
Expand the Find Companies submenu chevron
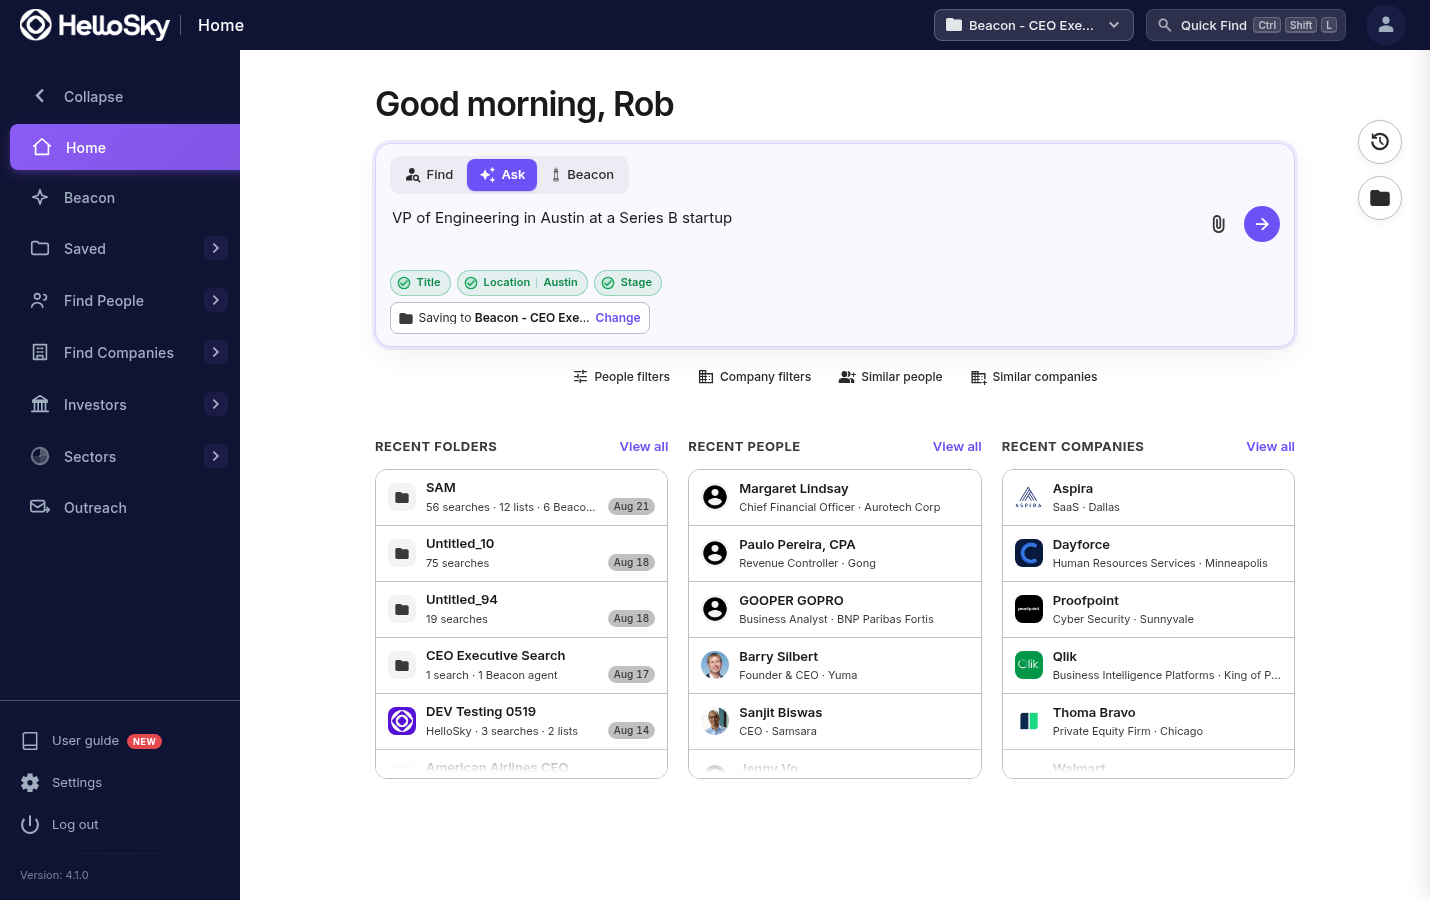[x=216, y=352]
